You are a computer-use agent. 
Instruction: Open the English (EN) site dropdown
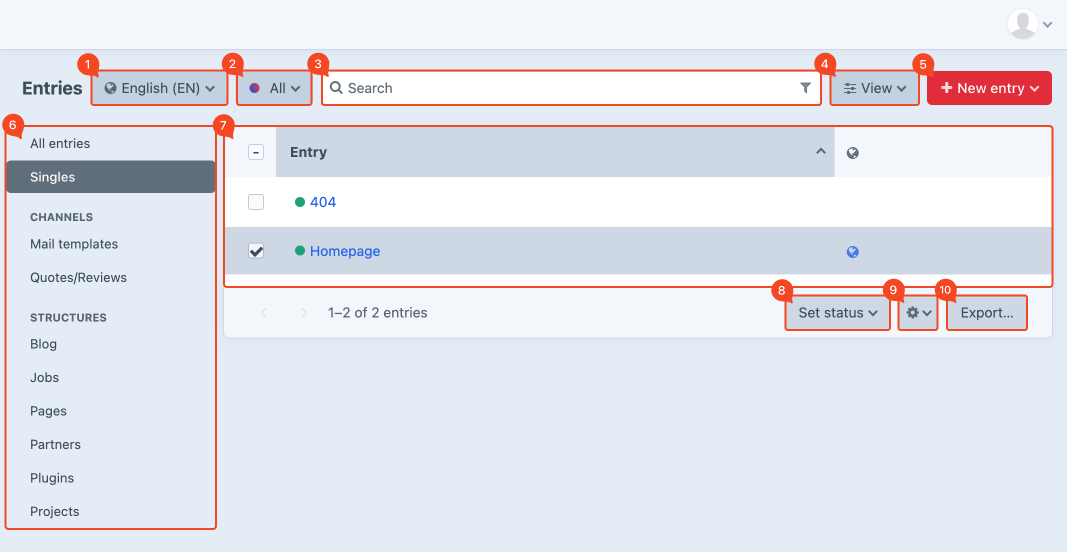tap(160, 88)
